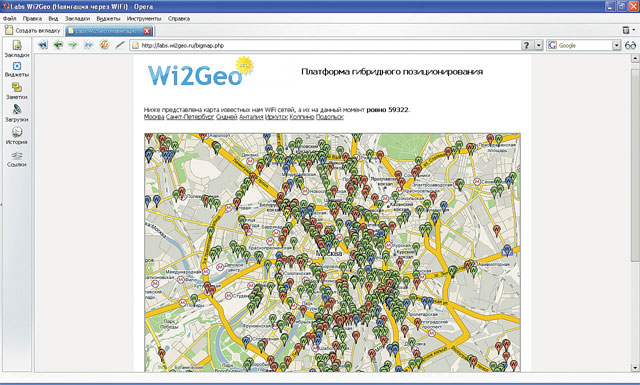Open the closed tabs trash dropdown
The height and width of the screenshot is (385, 640).
[x=628, y=30]
